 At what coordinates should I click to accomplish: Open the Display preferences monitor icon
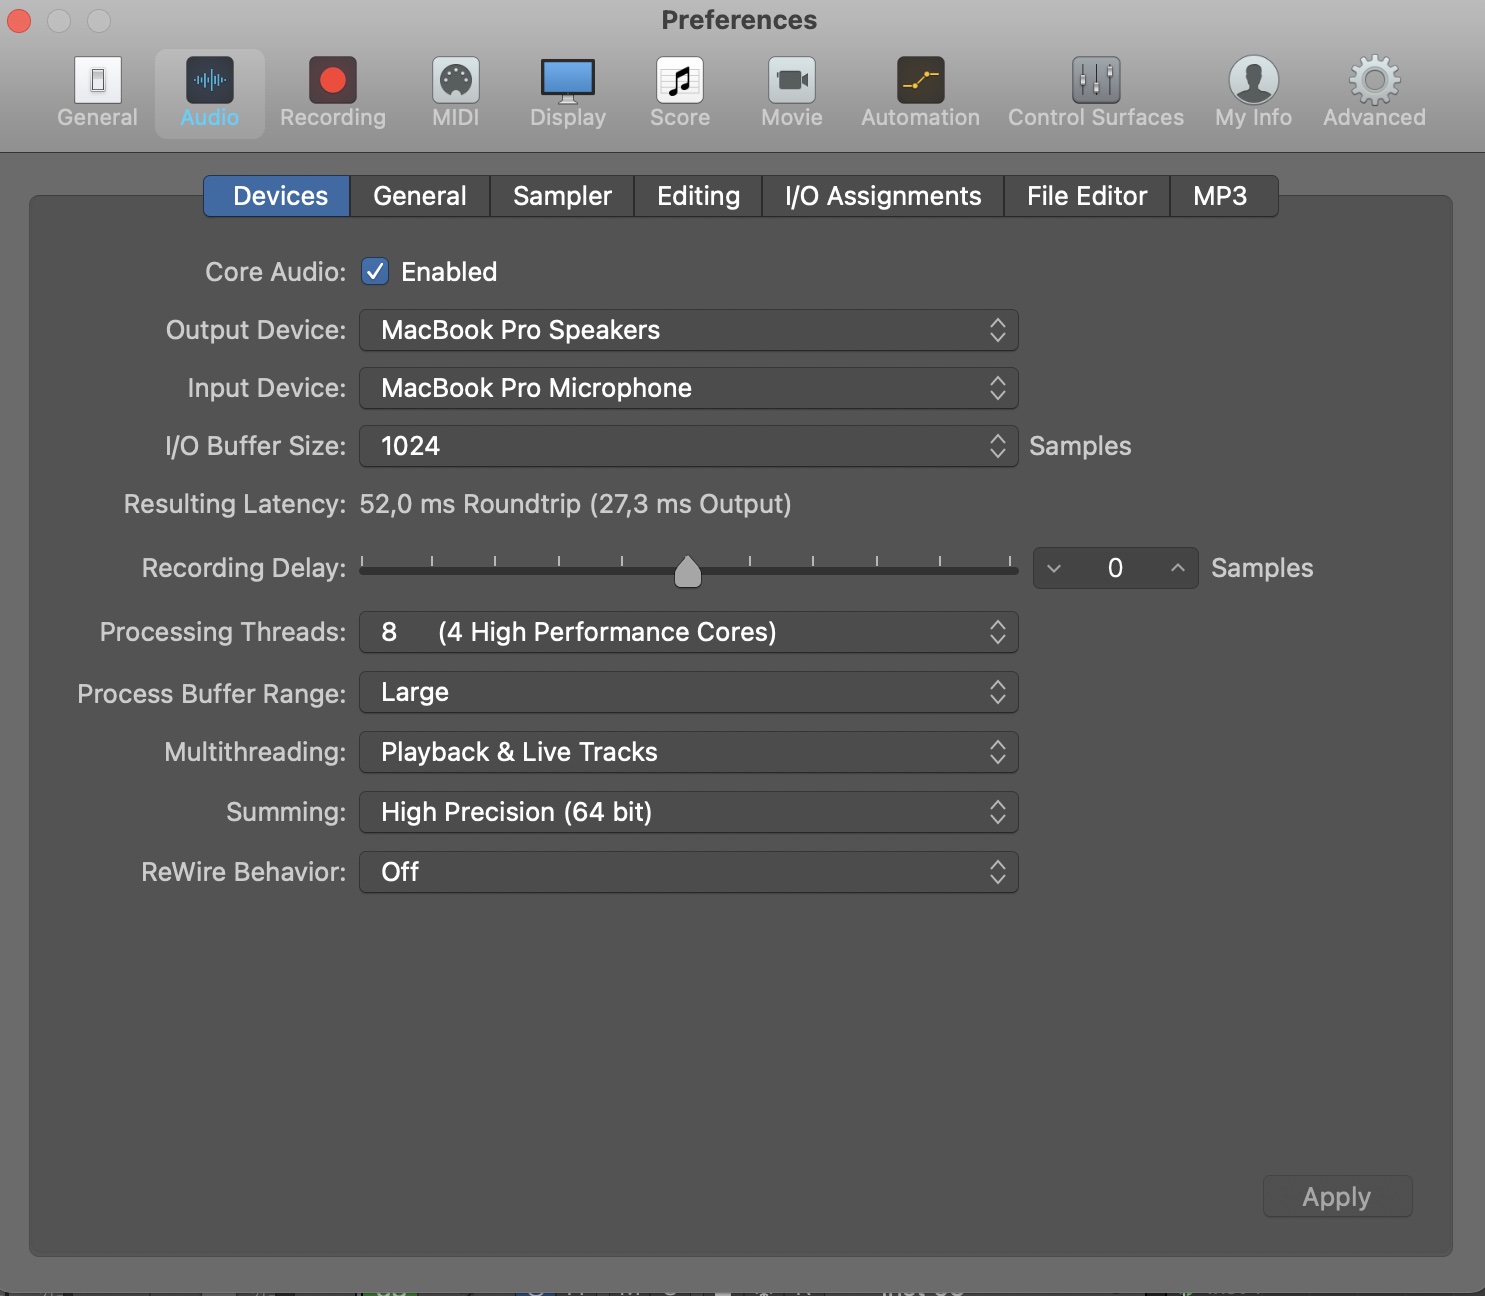pyautogui.click(x=568, y=80)
